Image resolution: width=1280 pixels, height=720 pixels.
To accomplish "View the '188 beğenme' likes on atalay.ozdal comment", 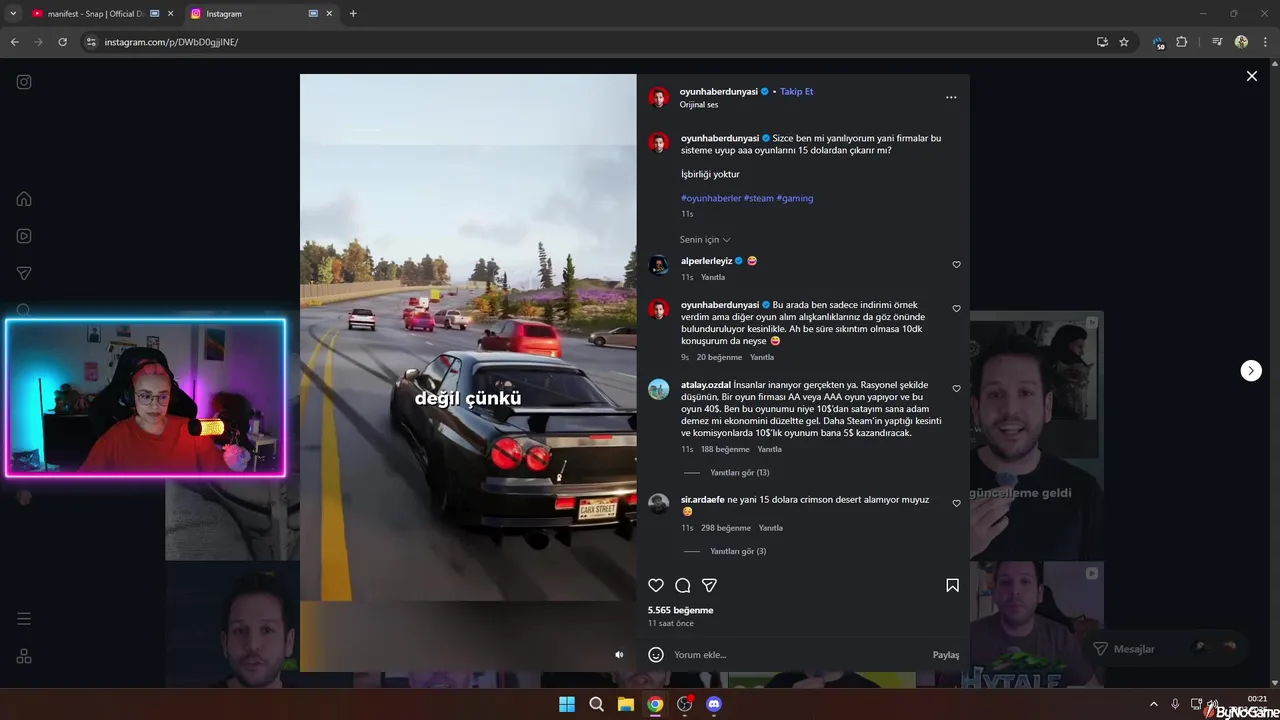I will (x=725, y=449).
